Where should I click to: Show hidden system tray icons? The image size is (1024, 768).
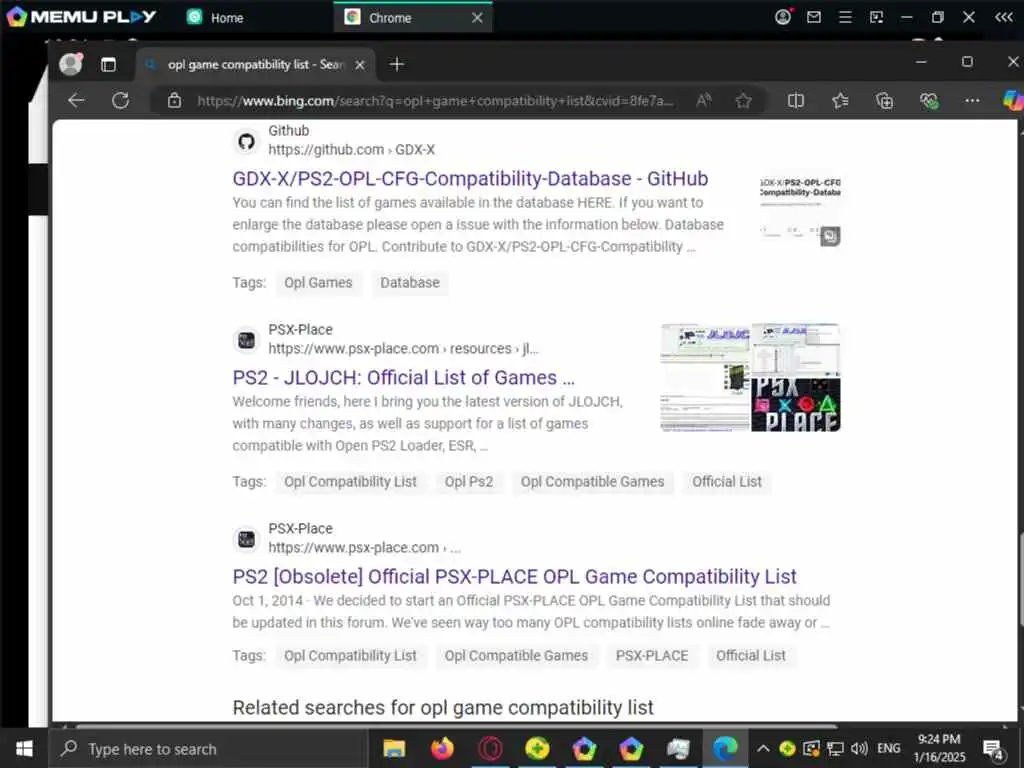(763, 748)
